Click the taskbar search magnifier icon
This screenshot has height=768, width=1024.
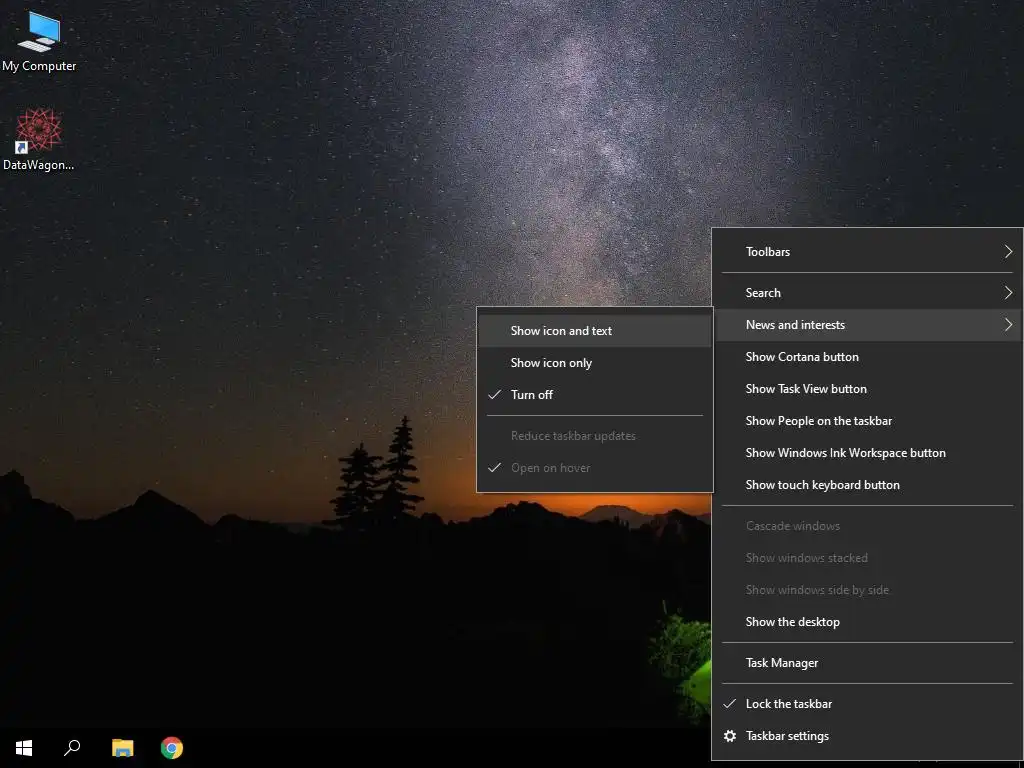point(72,748)
